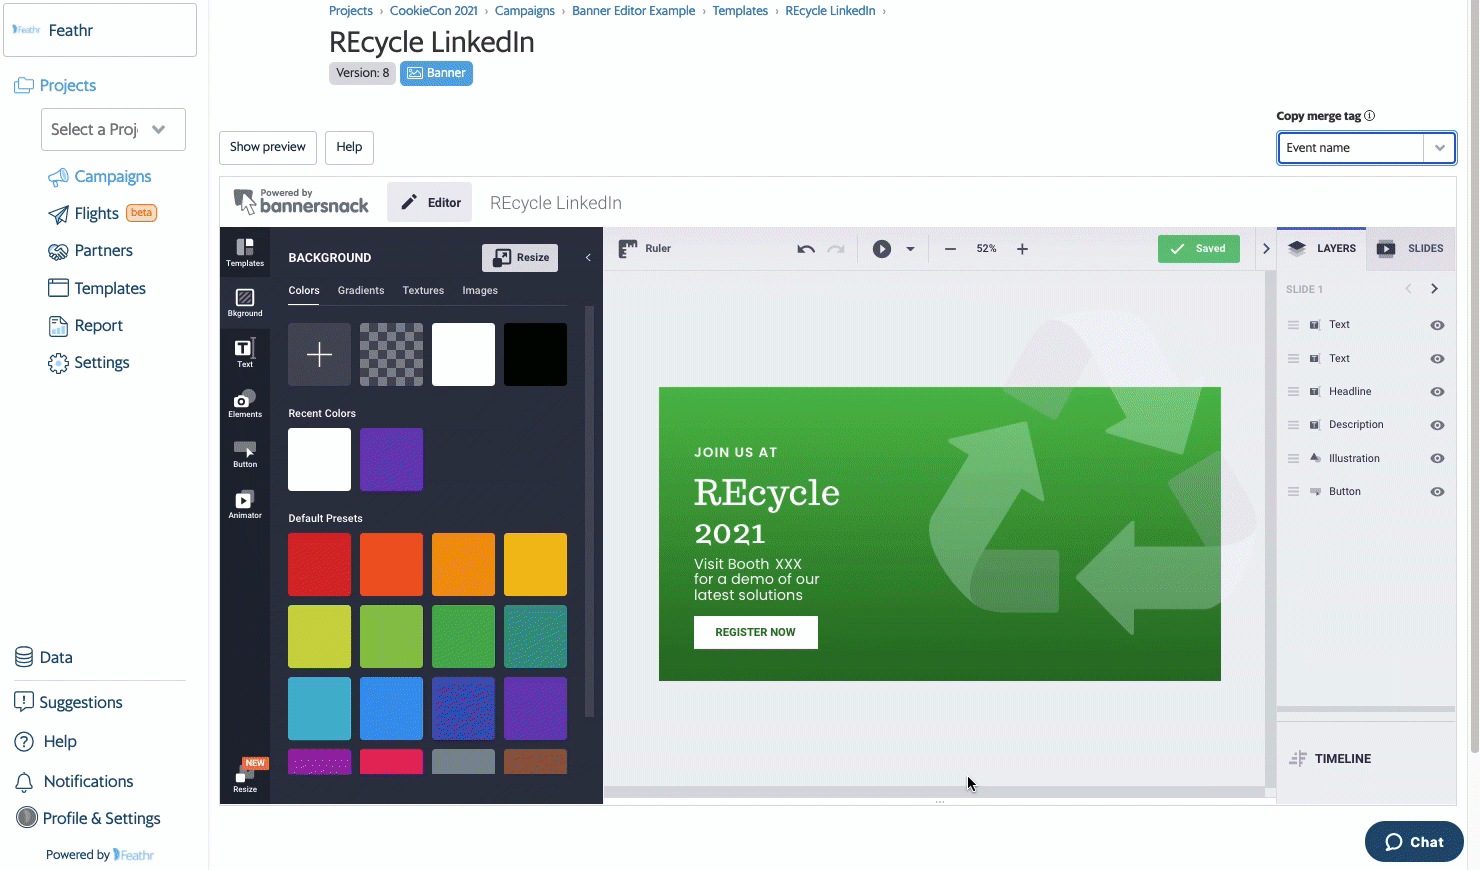Hide the Headline layer
This screenshot has height=870, width=1480.
(x=1437, y=392)
